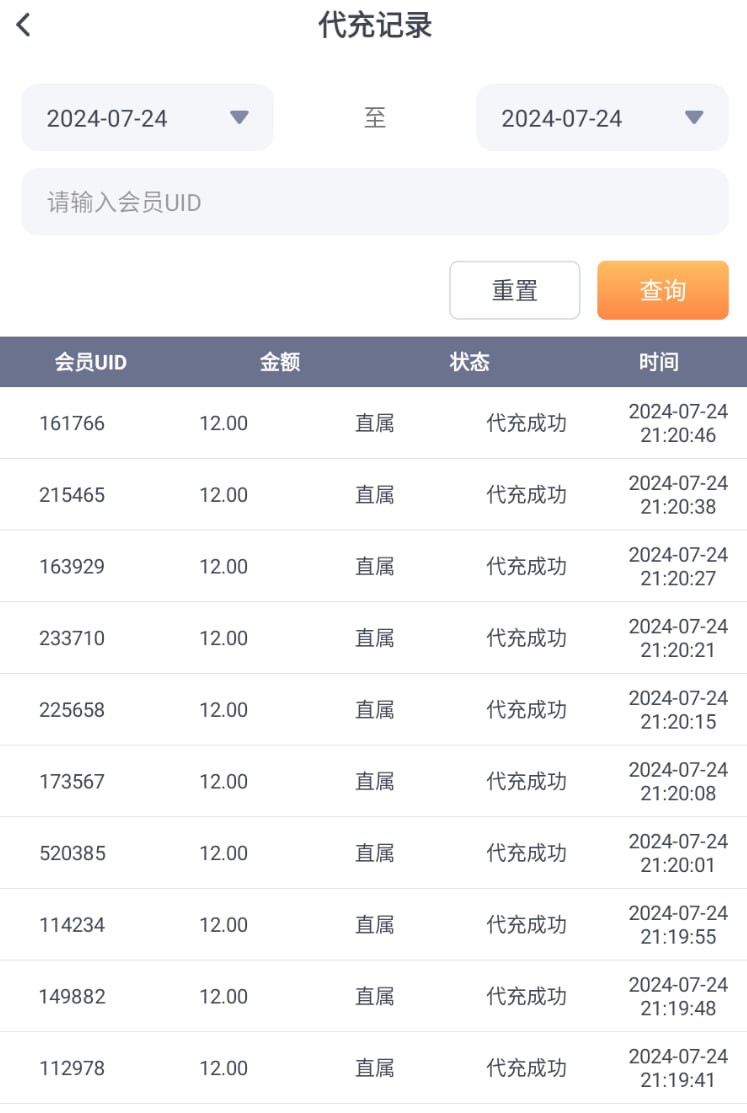Click the 会员UID column header

click(x=90, y=362)
